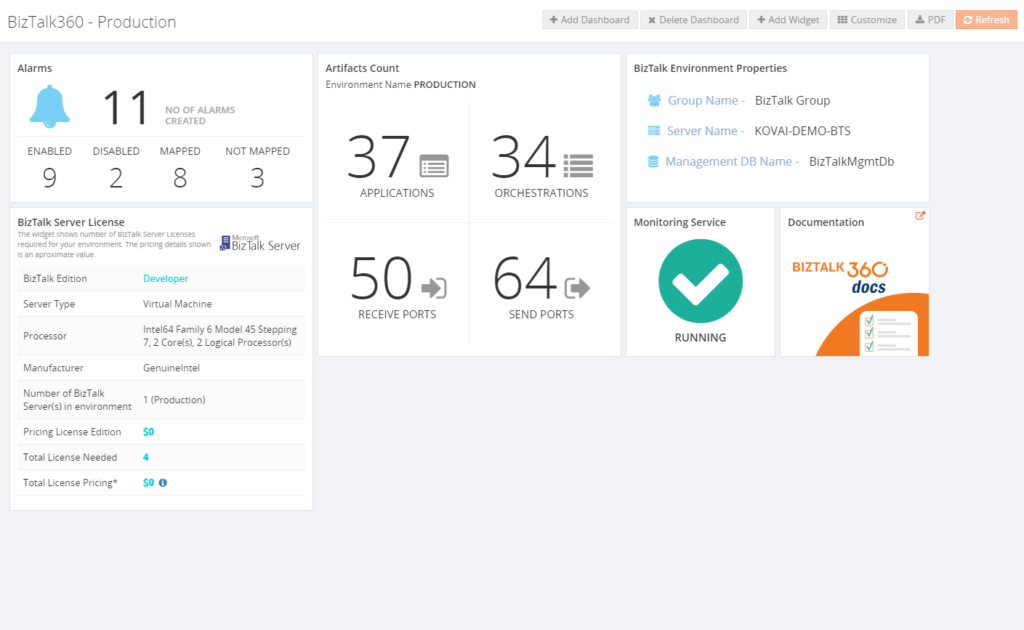Image resolution: width=1024 pixels, height=630 pixels.
Task: Open Documentation via external link icon
Action: pyautogui.click(x=920, y=216)
